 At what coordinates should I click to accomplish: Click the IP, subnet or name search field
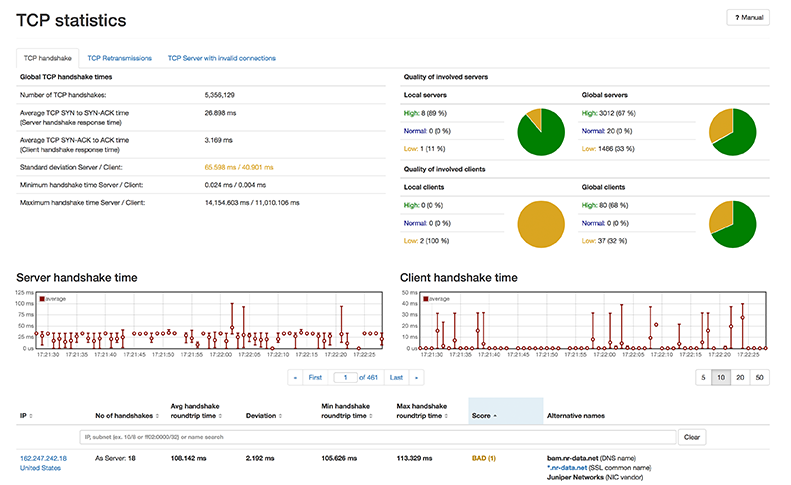pos(377,437)
